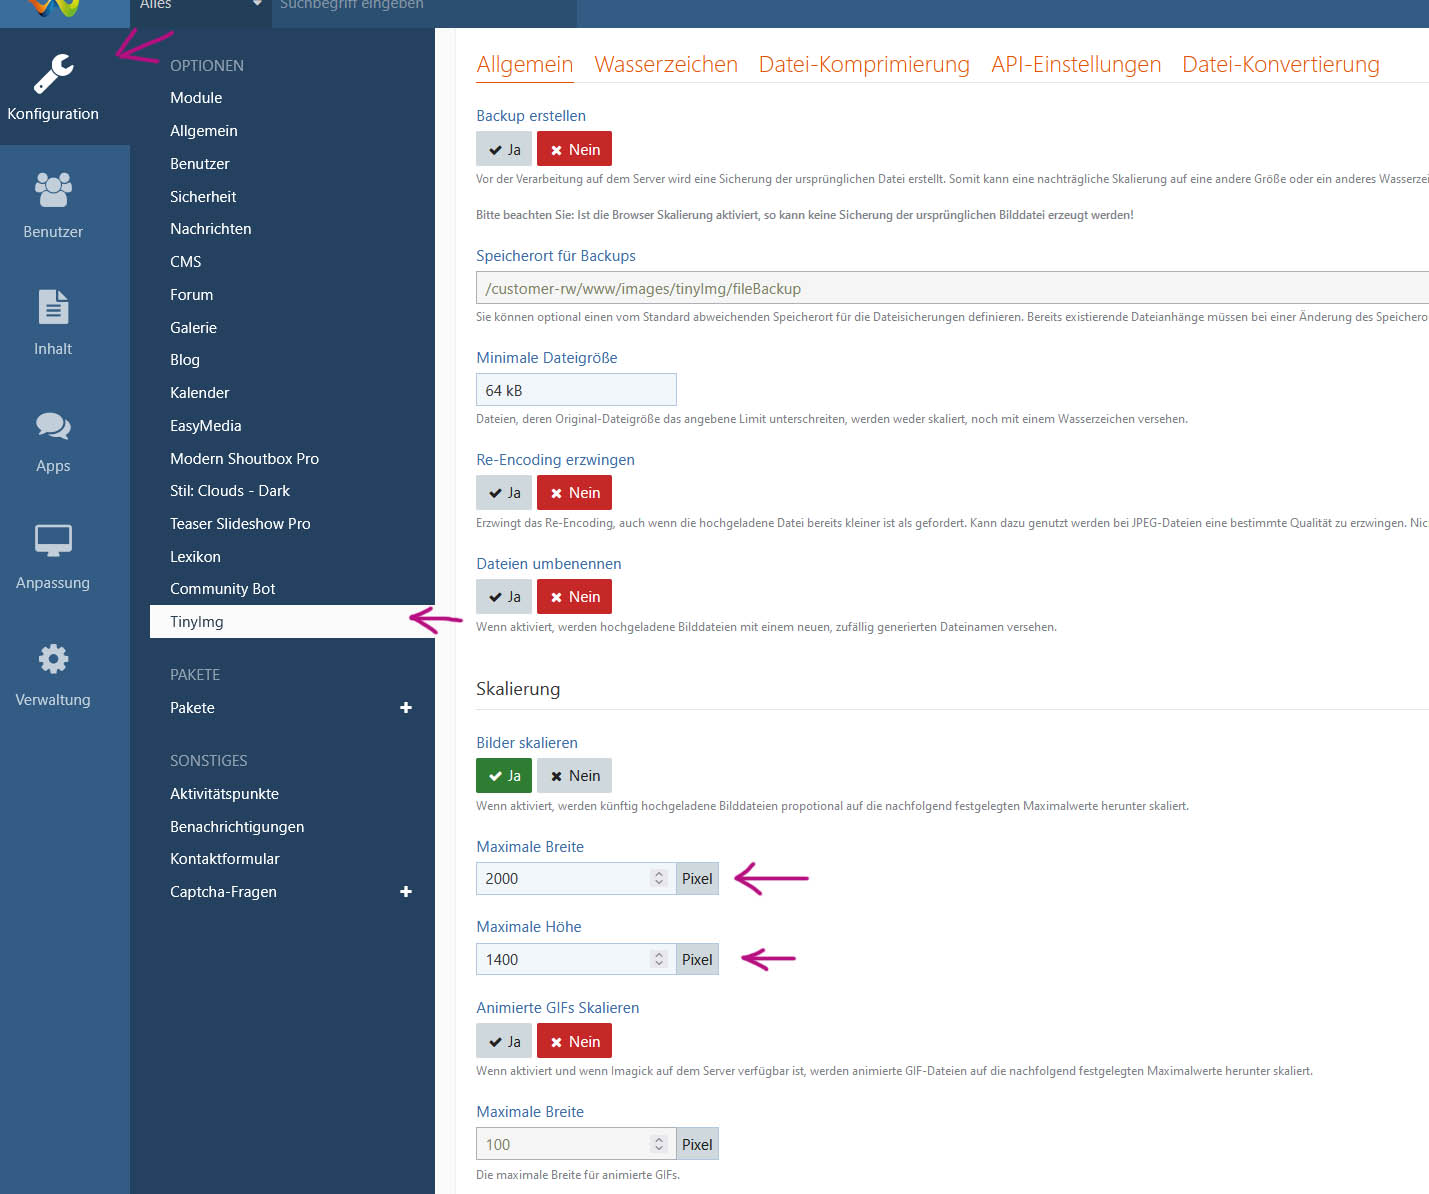Viewport: 1429px width, 1194px height.
Task: Select TinyImg in the options menu
Action: (x=197, y=622)
